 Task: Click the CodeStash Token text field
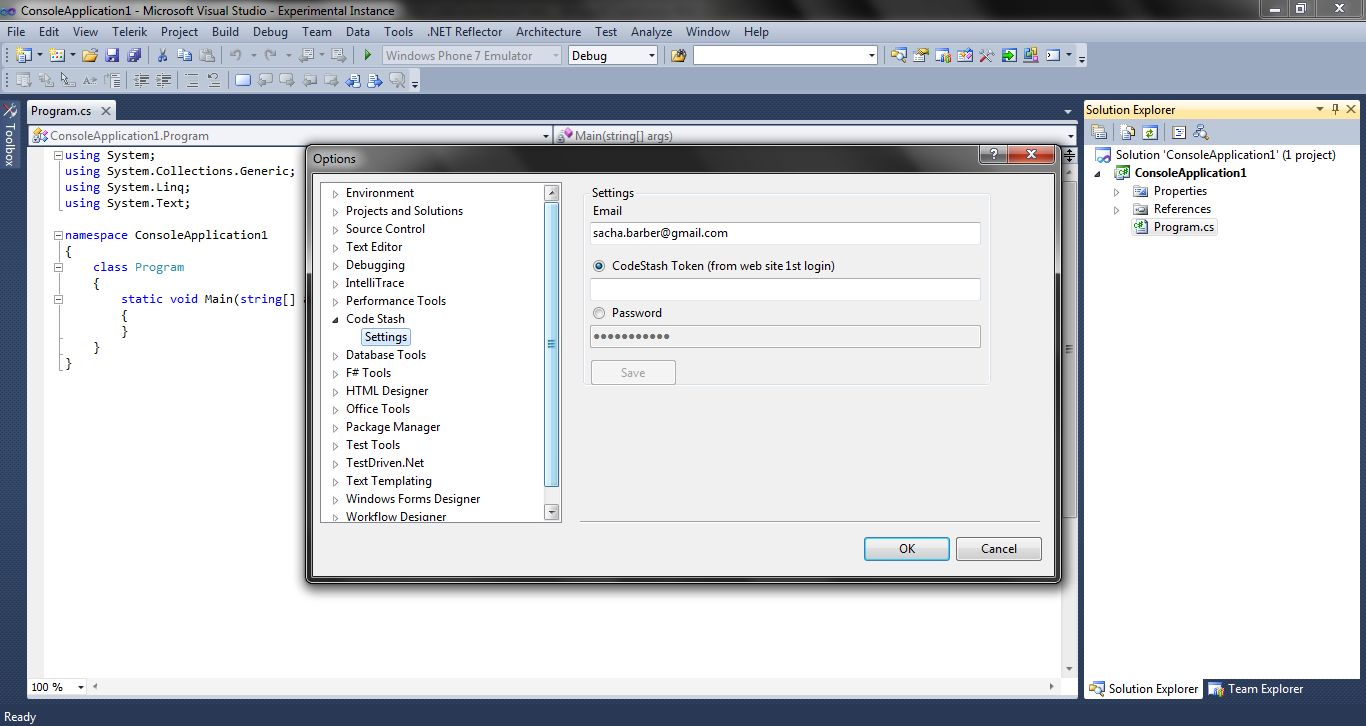[785, 290]
